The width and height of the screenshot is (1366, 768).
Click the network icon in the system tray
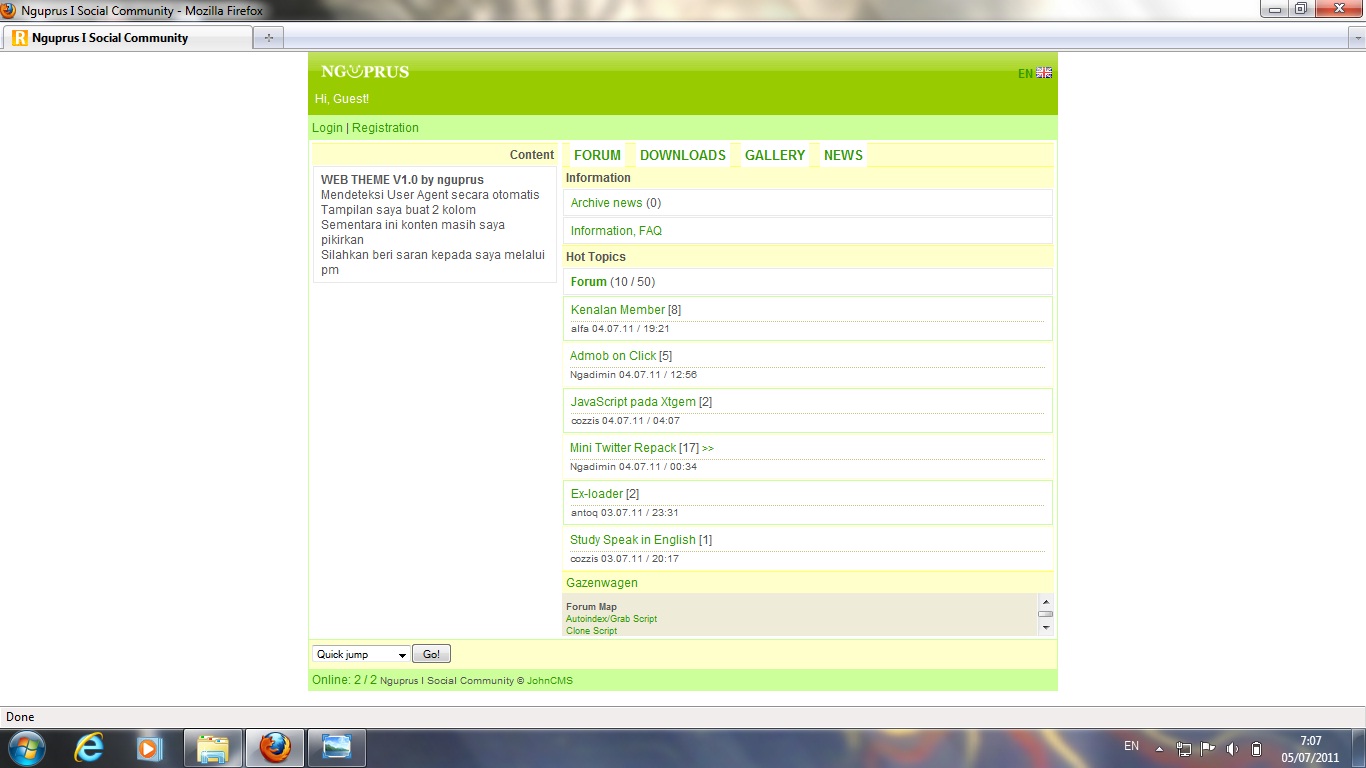click(1184, 748)
